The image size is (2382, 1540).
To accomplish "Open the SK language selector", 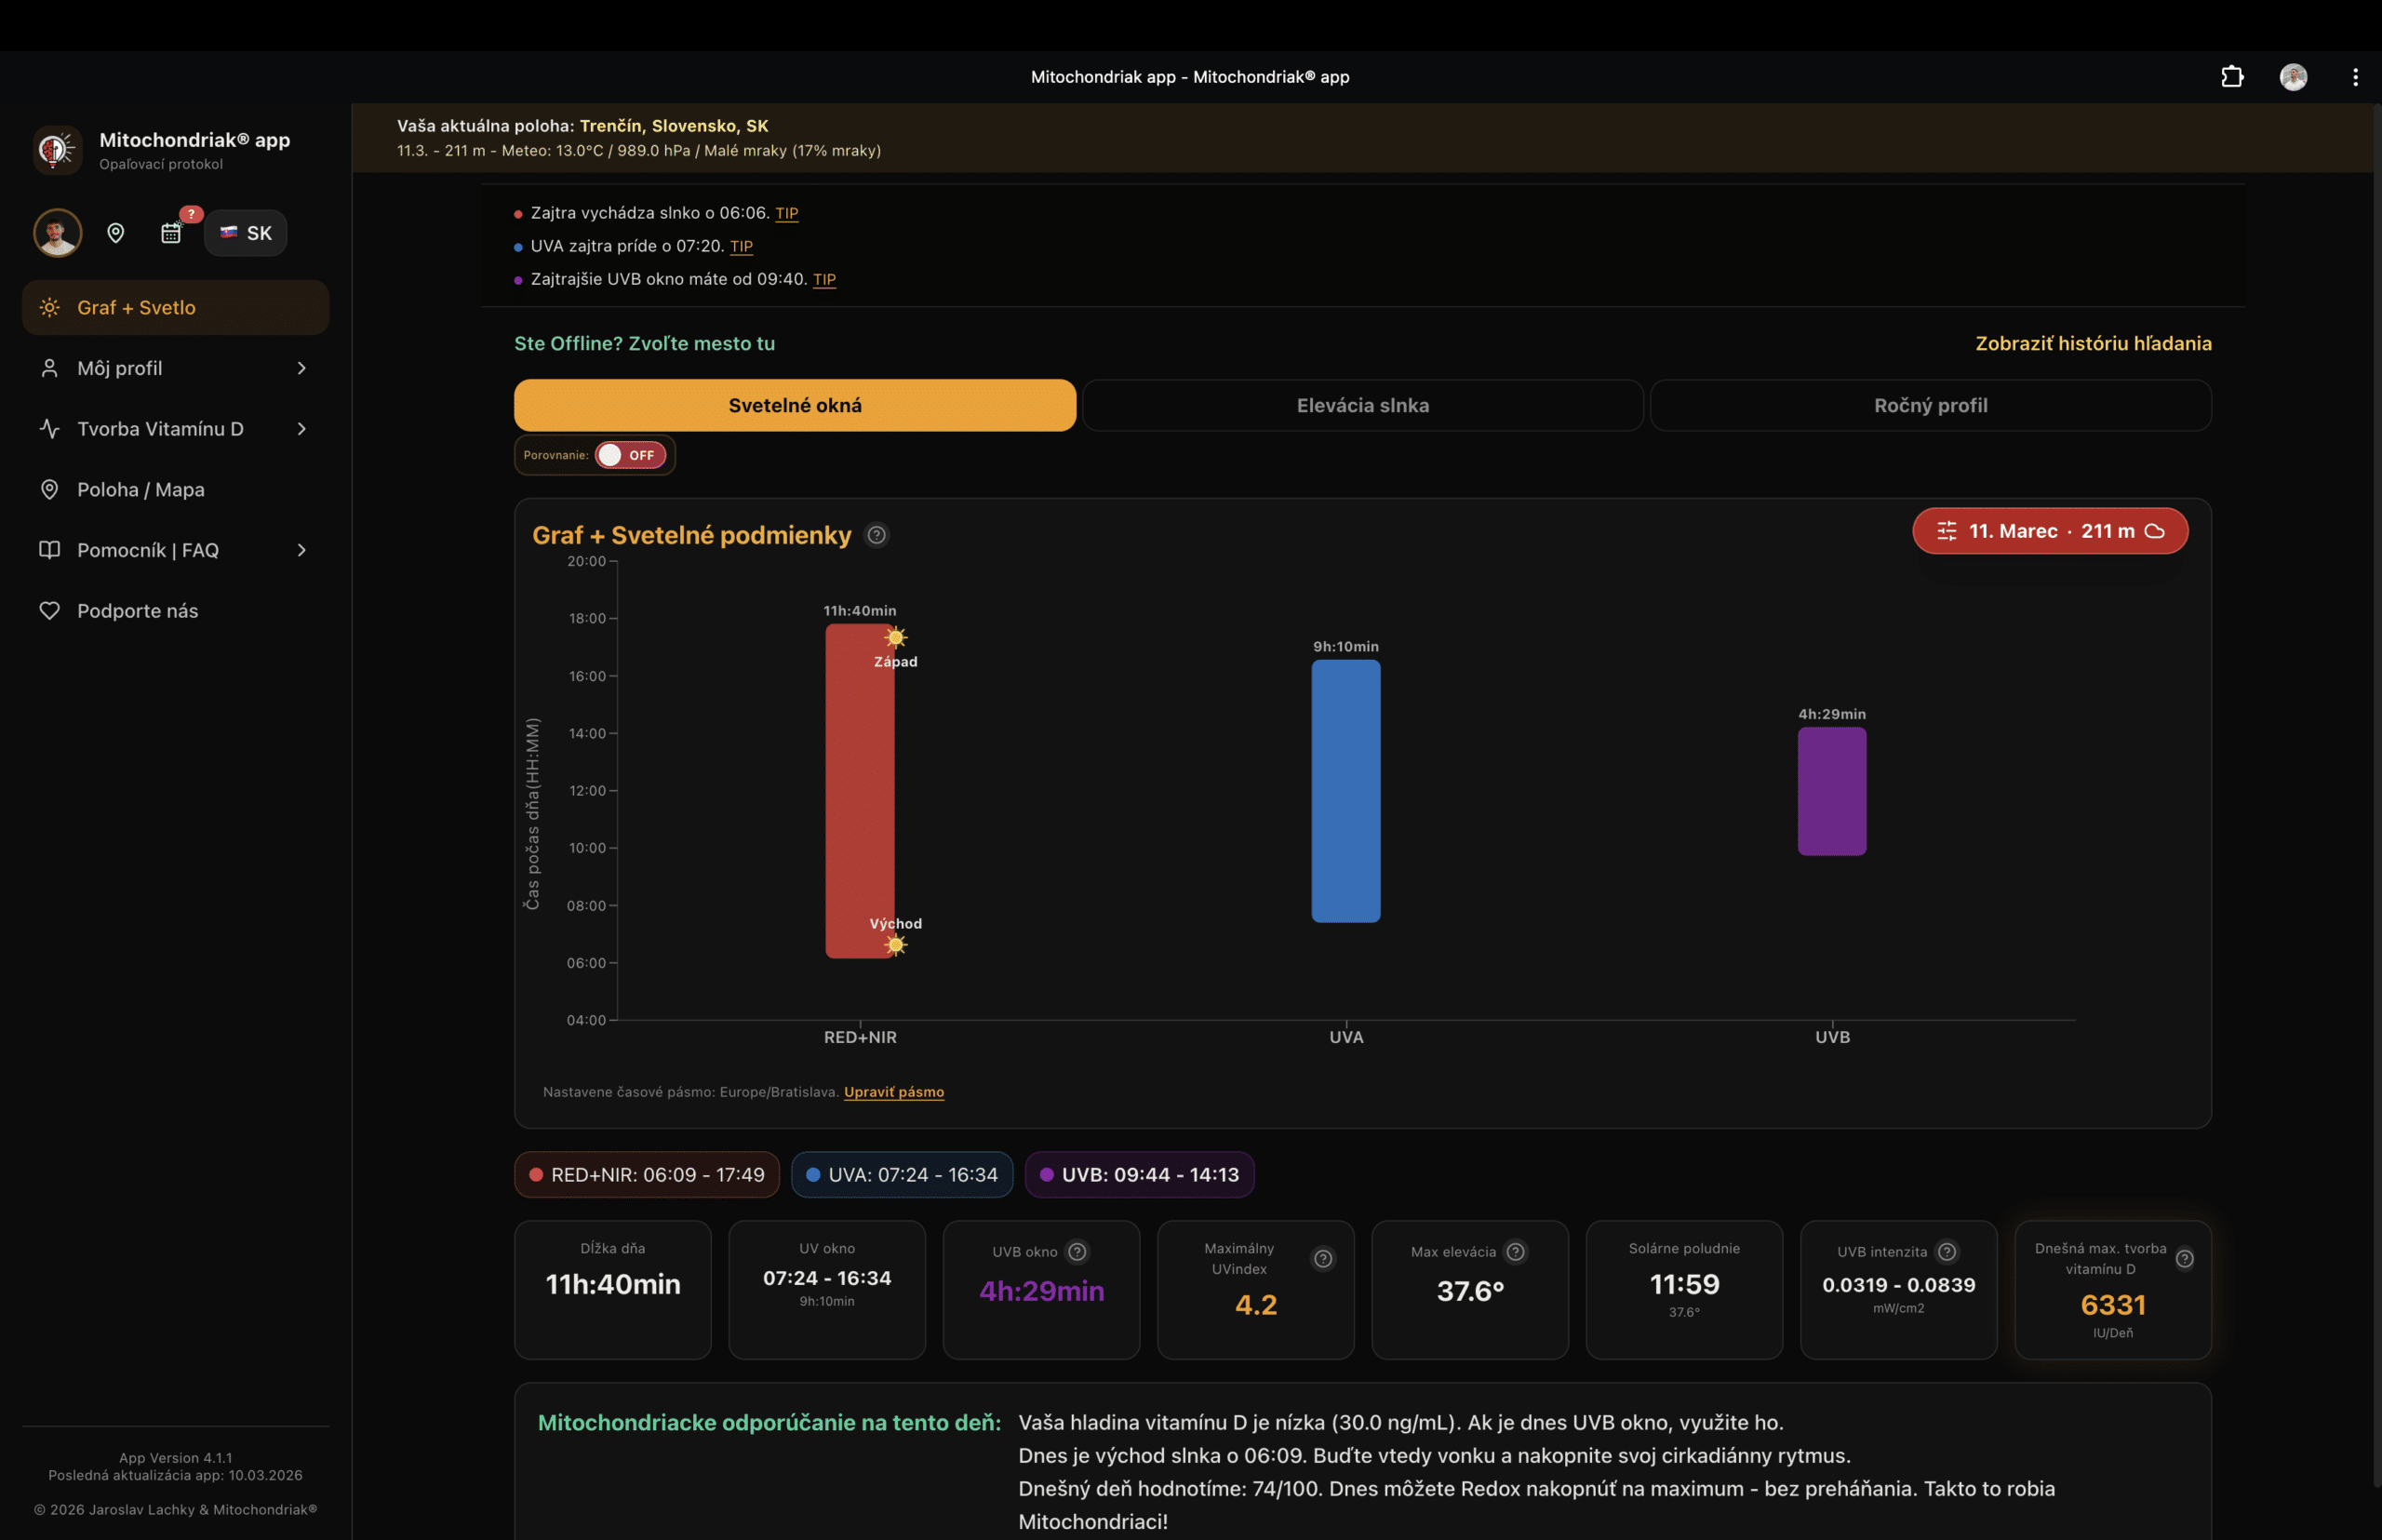I will 246,233.
